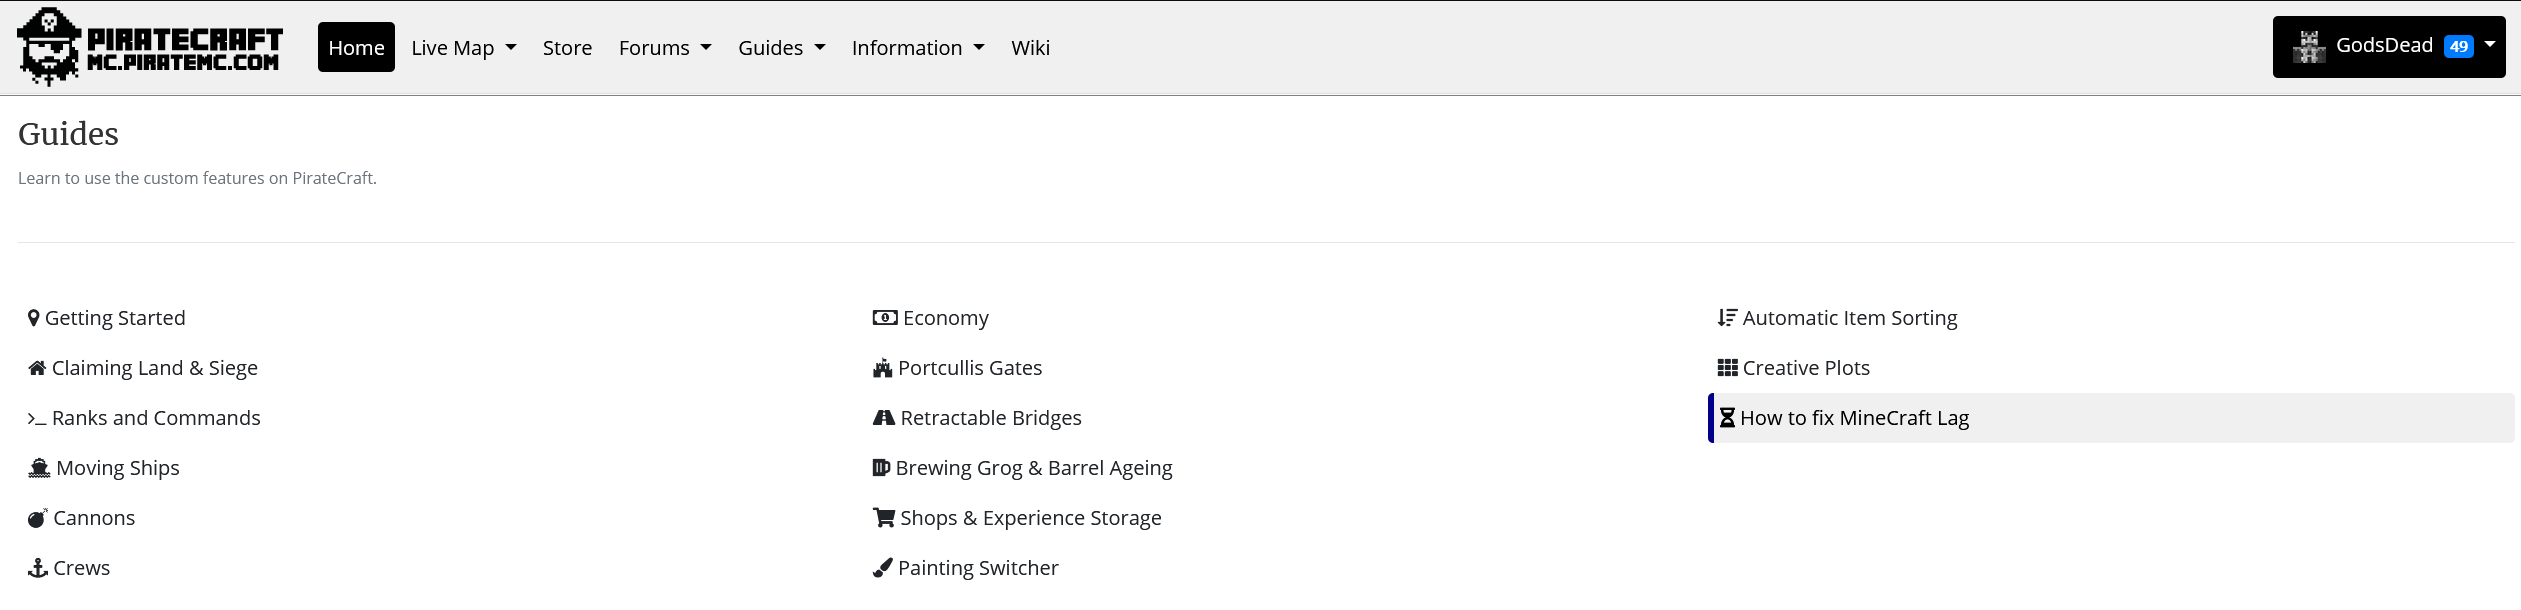
Task: Open the Claiming Land & Siege guide
Action: [155, 368]
